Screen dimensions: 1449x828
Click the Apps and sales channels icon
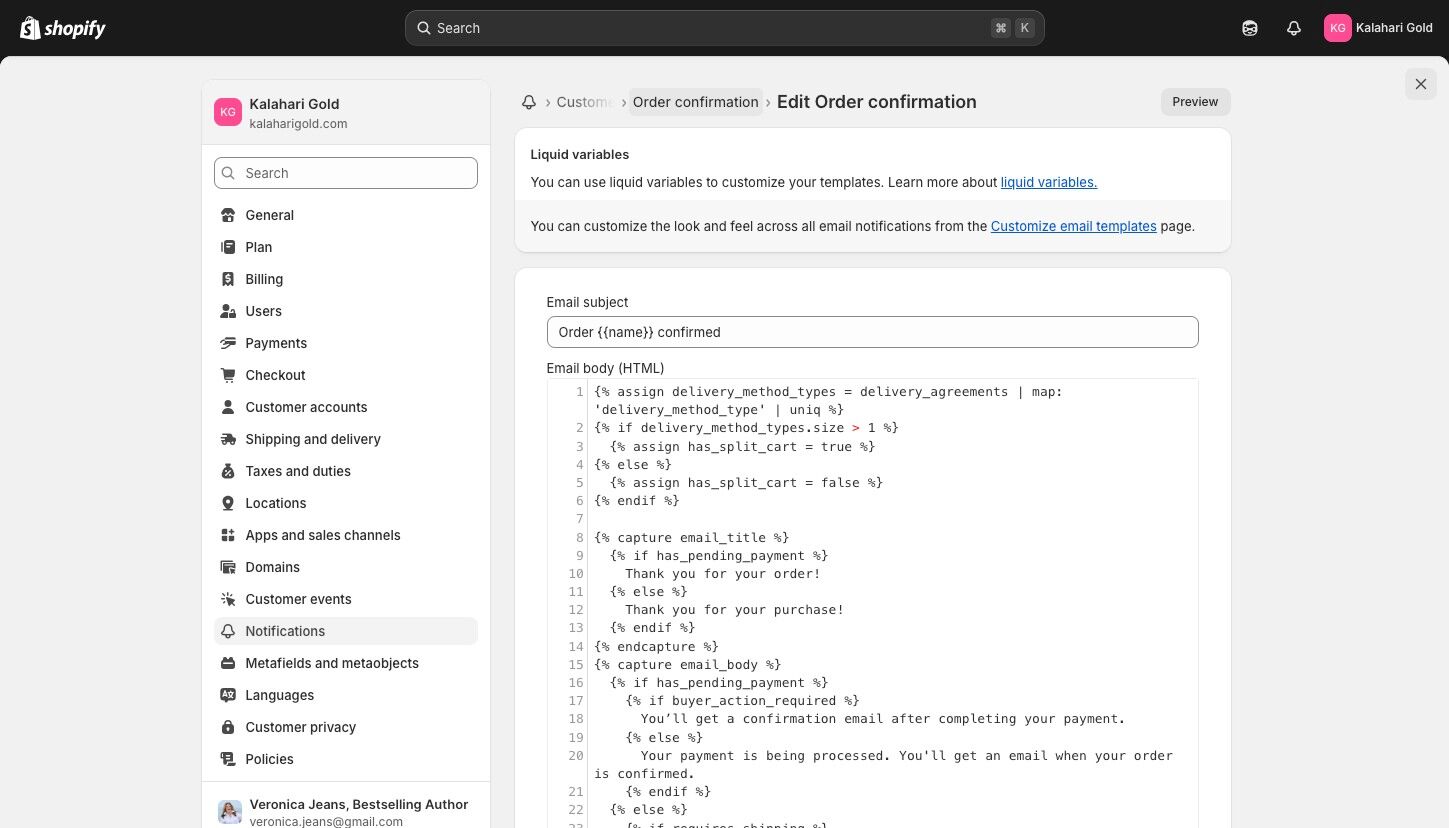pyautogui.click(x=228, y=535)
